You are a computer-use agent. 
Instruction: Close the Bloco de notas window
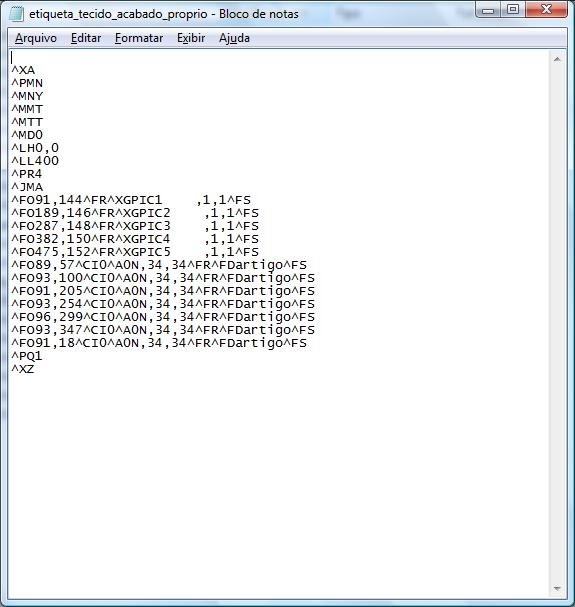click(x=546, y=9)
